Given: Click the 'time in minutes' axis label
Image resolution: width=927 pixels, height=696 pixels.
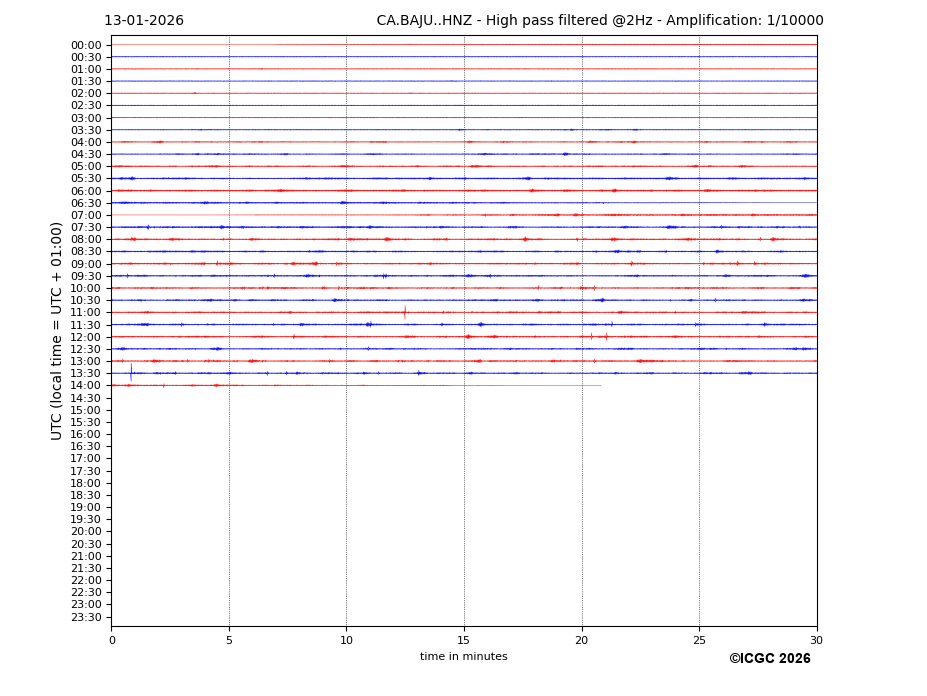Looking at the screenshot, I should (463, 657).
